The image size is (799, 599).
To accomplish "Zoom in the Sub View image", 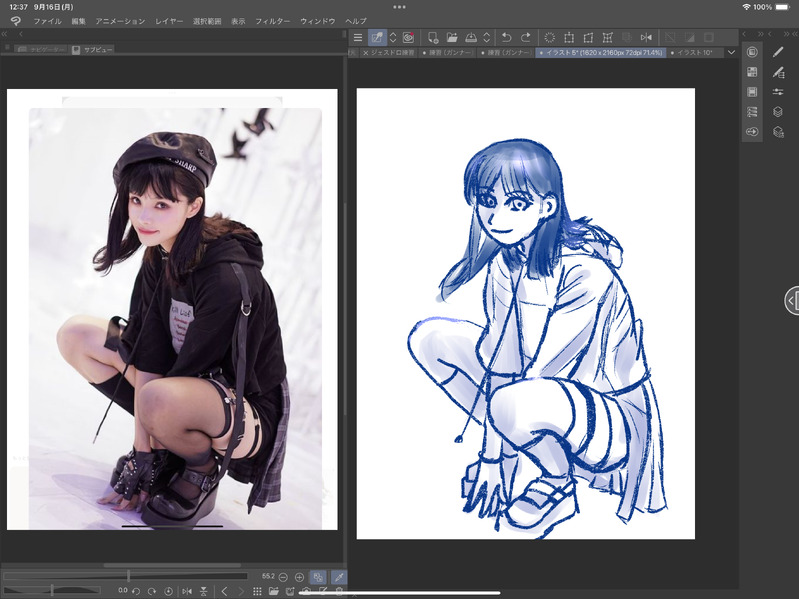I will coord(300,577).
